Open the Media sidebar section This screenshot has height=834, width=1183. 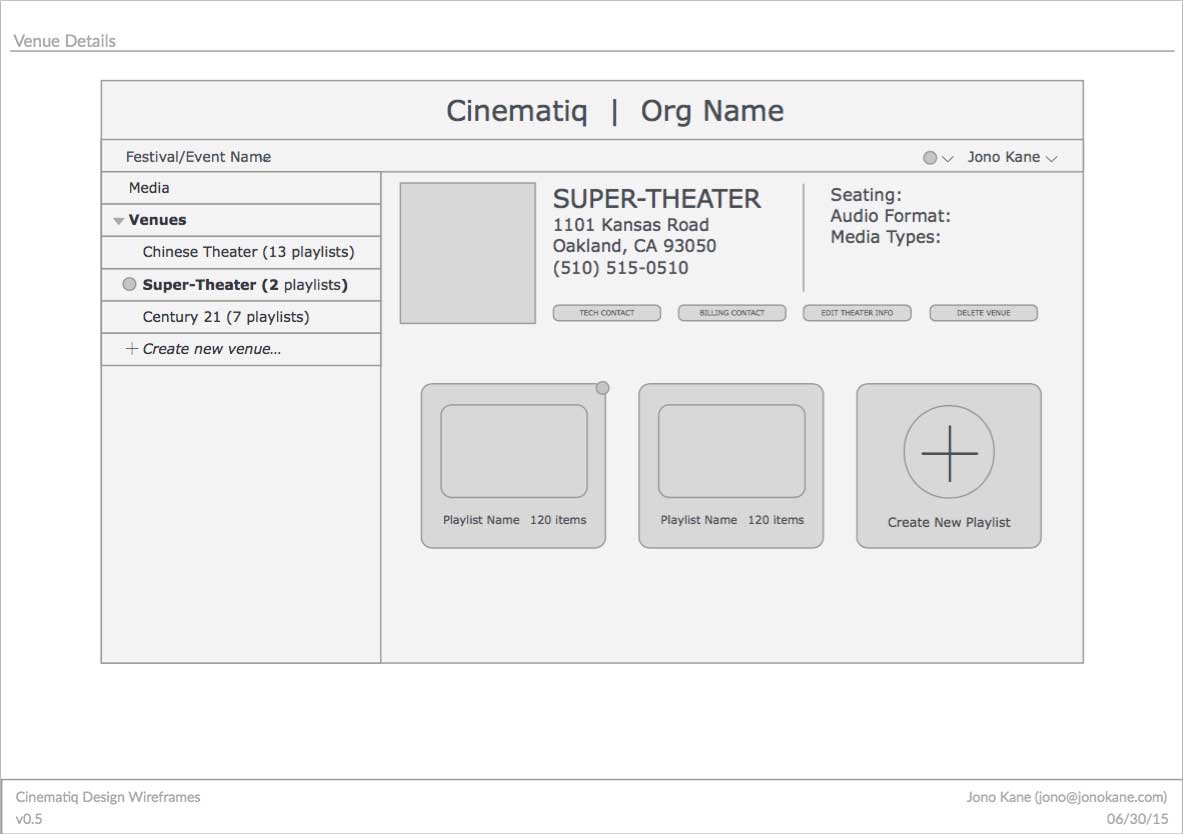point(149,188)
